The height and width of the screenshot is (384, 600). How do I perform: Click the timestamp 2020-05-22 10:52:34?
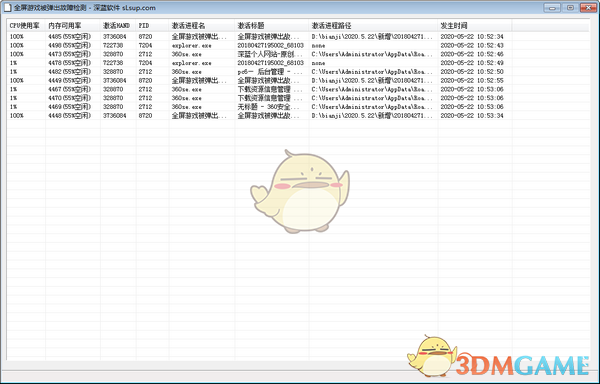[x=472, y=37]
